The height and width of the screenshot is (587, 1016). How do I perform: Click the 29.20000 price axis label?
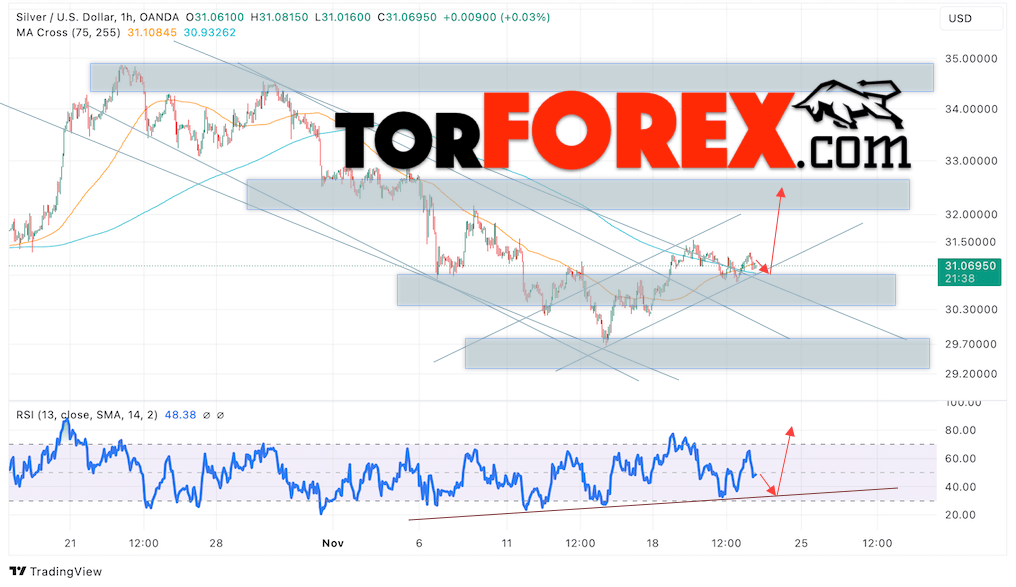click(x=971, y=374)
